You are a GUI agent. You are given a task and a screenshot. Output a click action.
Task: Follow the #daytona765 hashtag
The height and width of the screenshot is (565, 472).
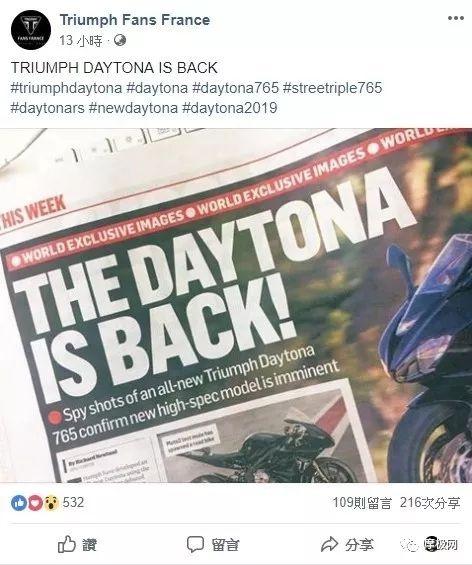coord(235,88)
